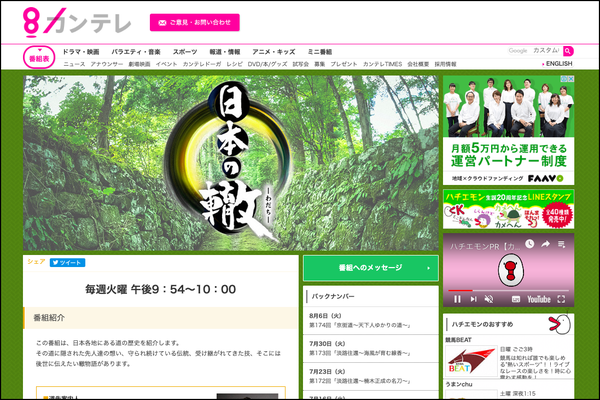The width and height of the screenshot is (600, 400).
Task: Click the Twitter ツイート share button
Action: tap(67, 262)
